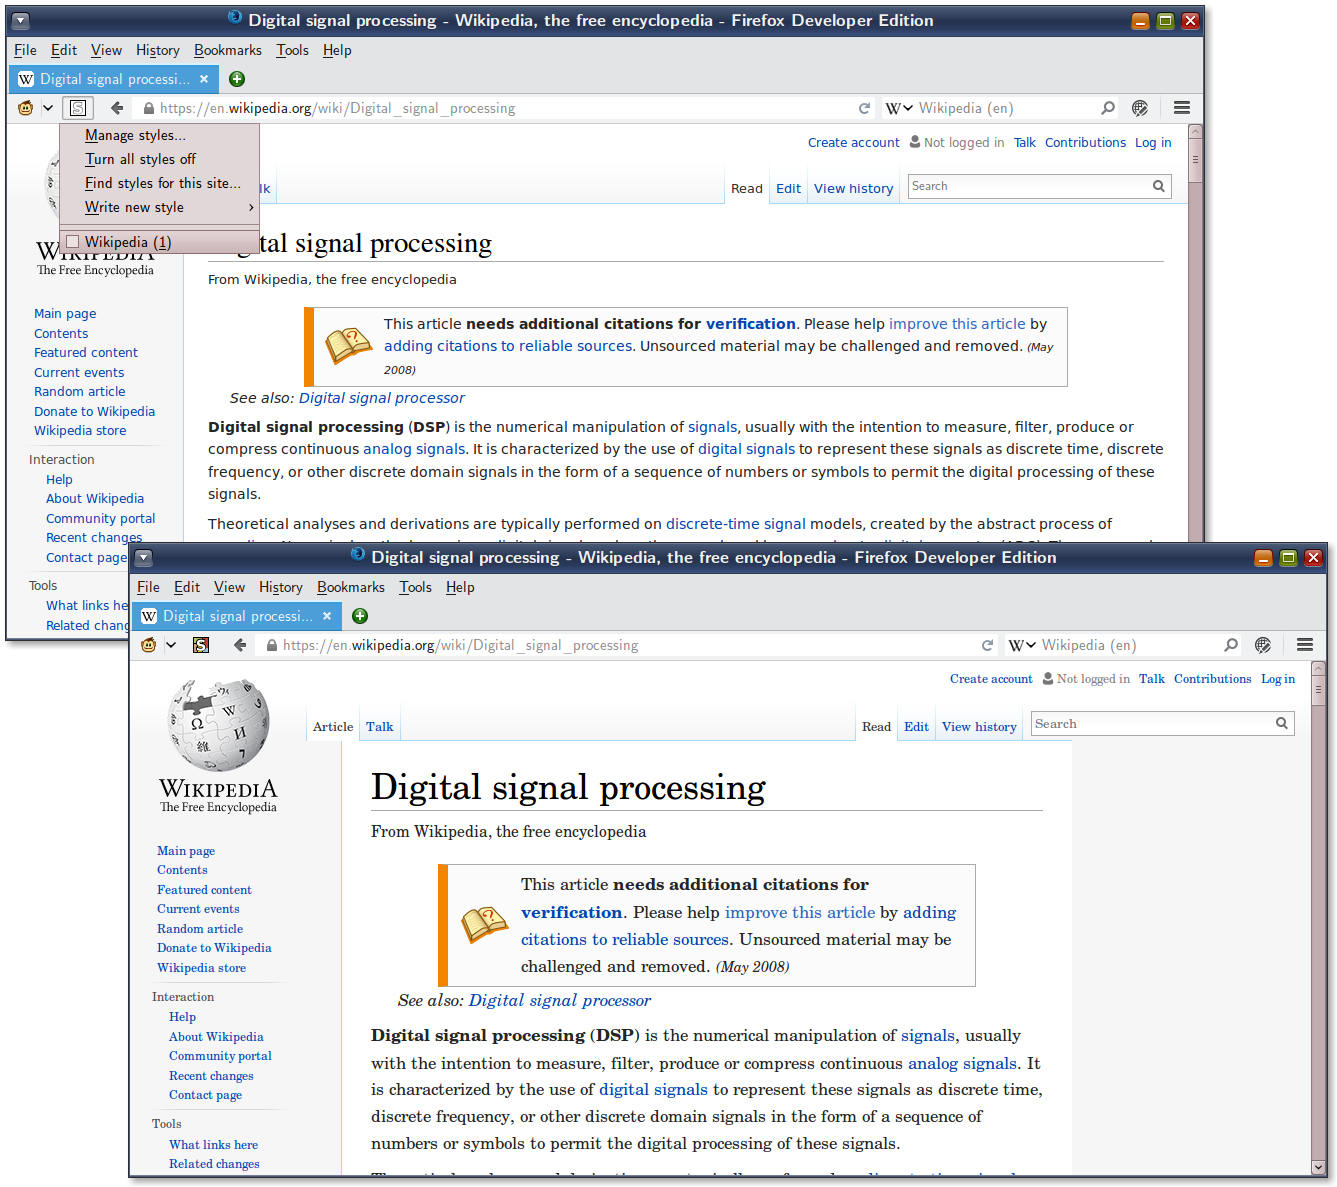Click search magnifier in back window toolbar
Screen dimensions: 1337x1187
(x=1108, y=108)
